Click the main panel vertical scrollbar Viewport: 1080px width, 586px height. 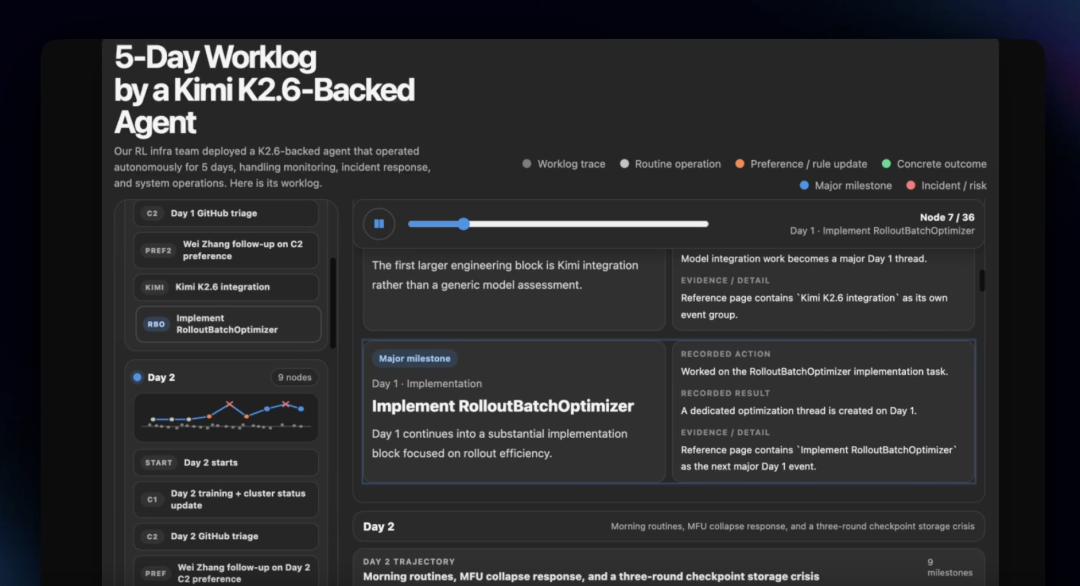coord(982,281)
